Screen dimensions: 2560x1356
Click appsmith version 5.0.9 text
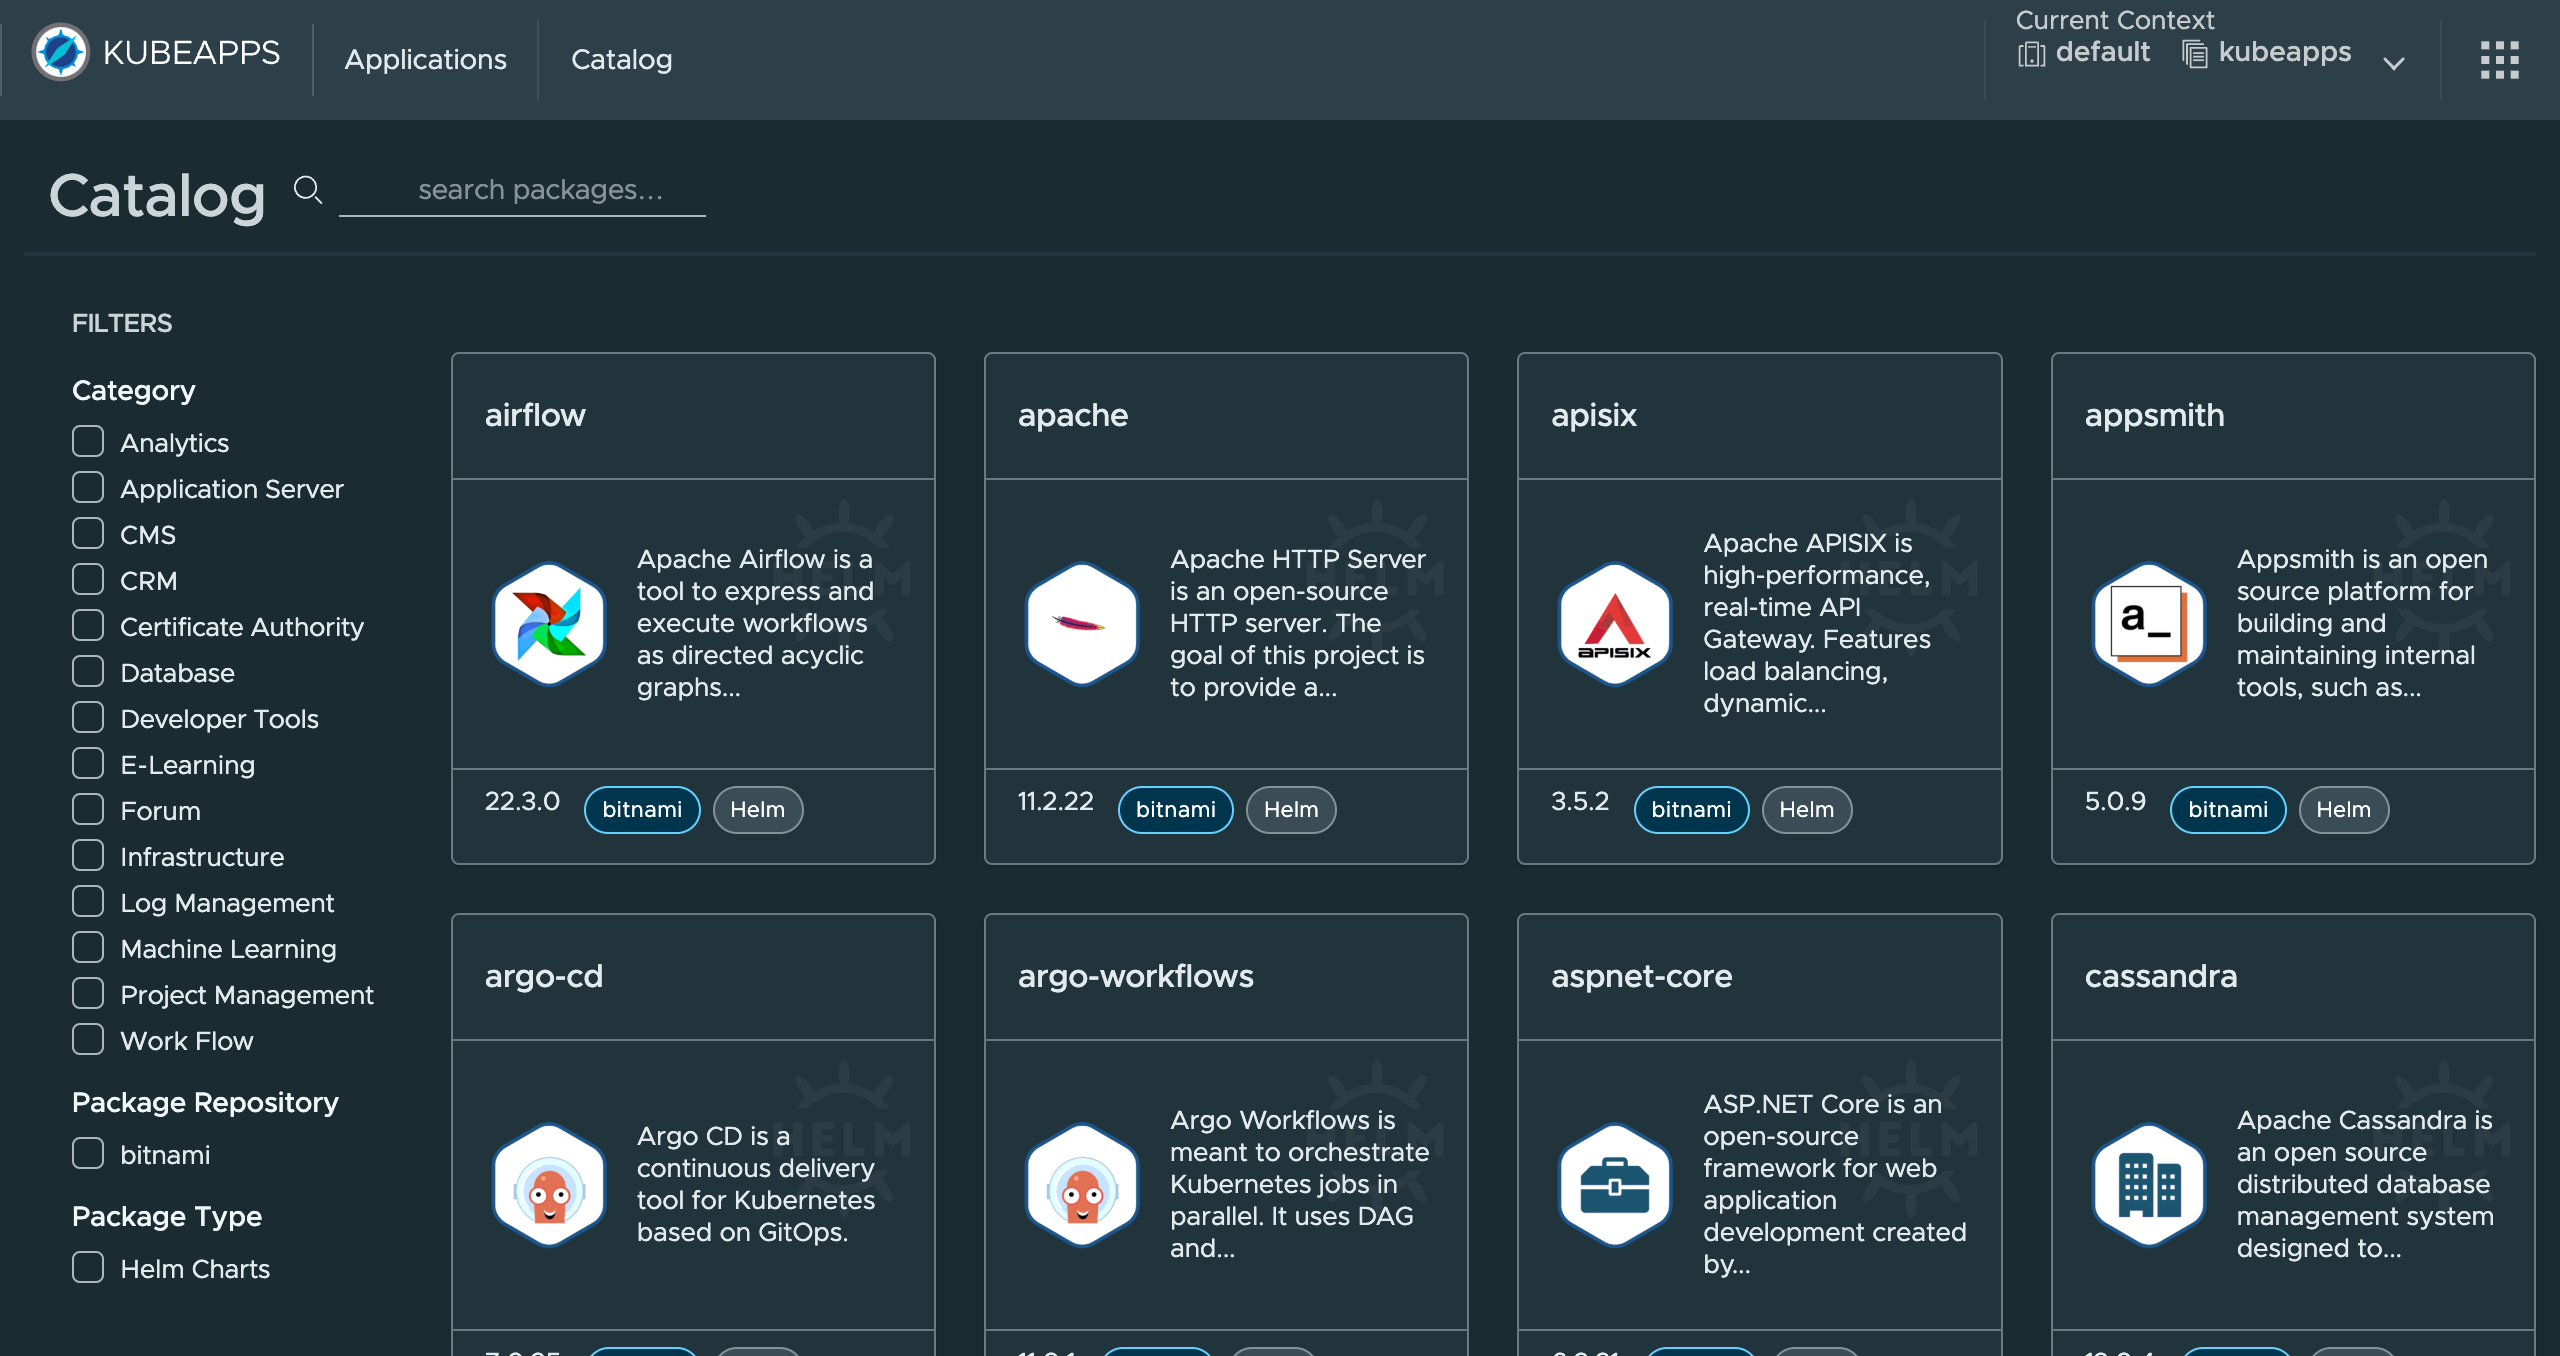click(x=2115, y=802)
